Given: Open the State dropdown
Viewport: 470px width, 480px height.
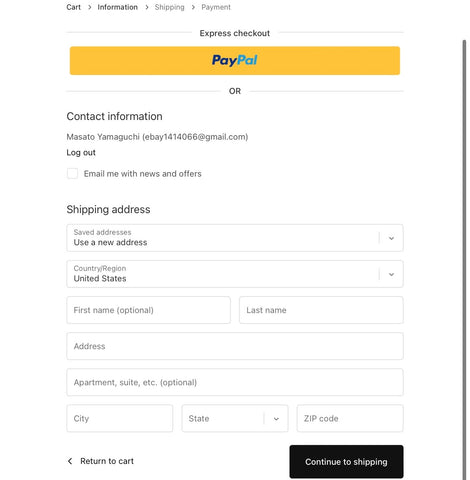Looking at the screenshot, I should point(235,418).
